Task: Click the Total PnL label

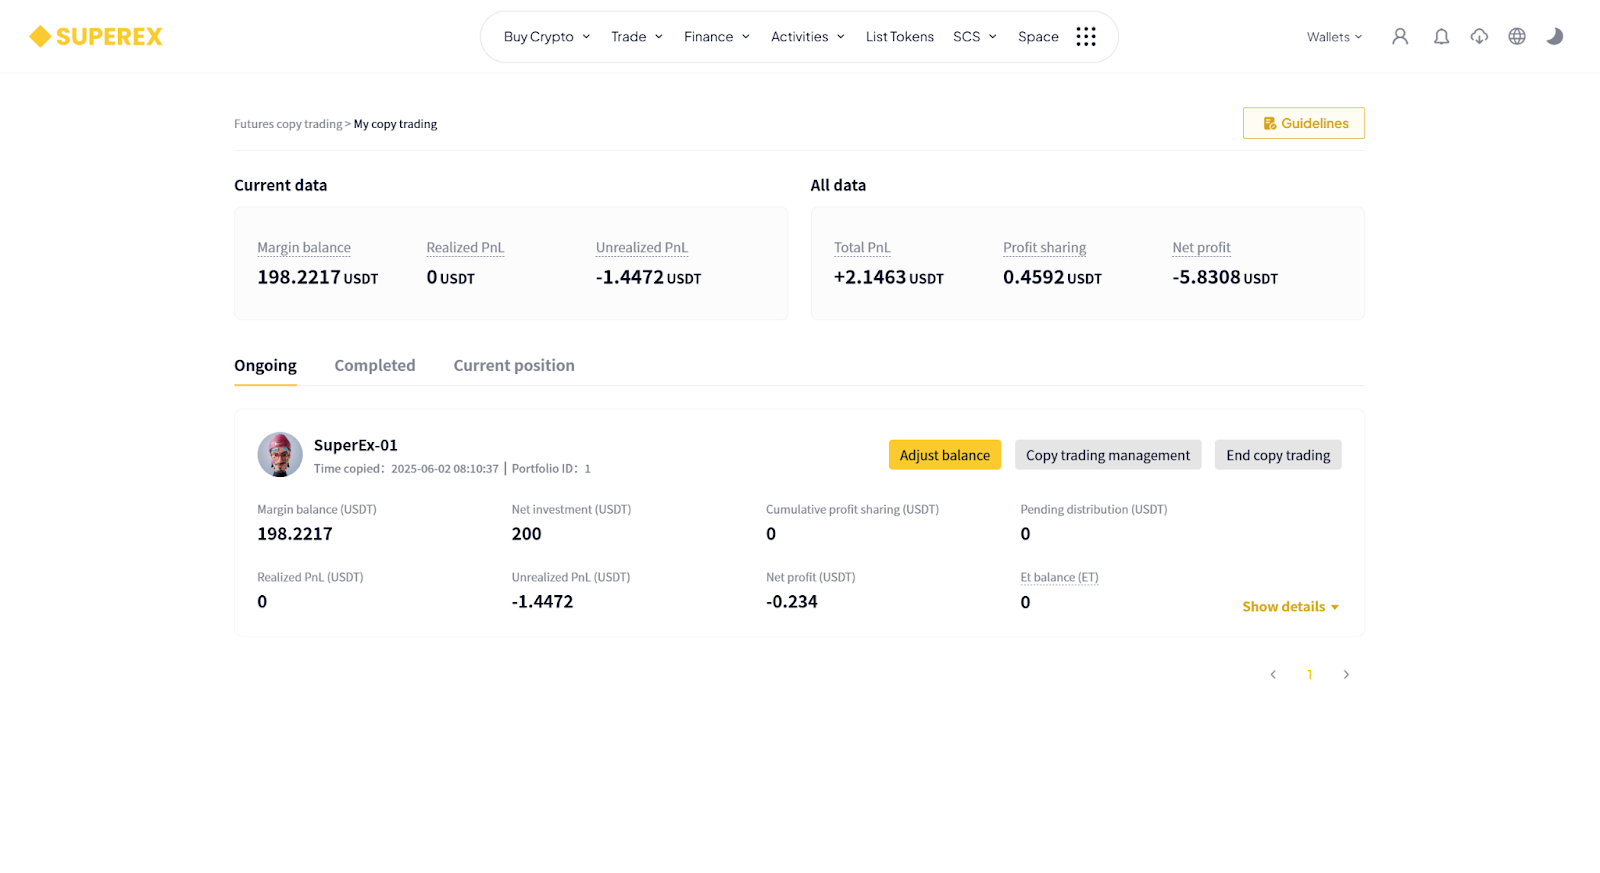Action: click(x=862, y=248)
